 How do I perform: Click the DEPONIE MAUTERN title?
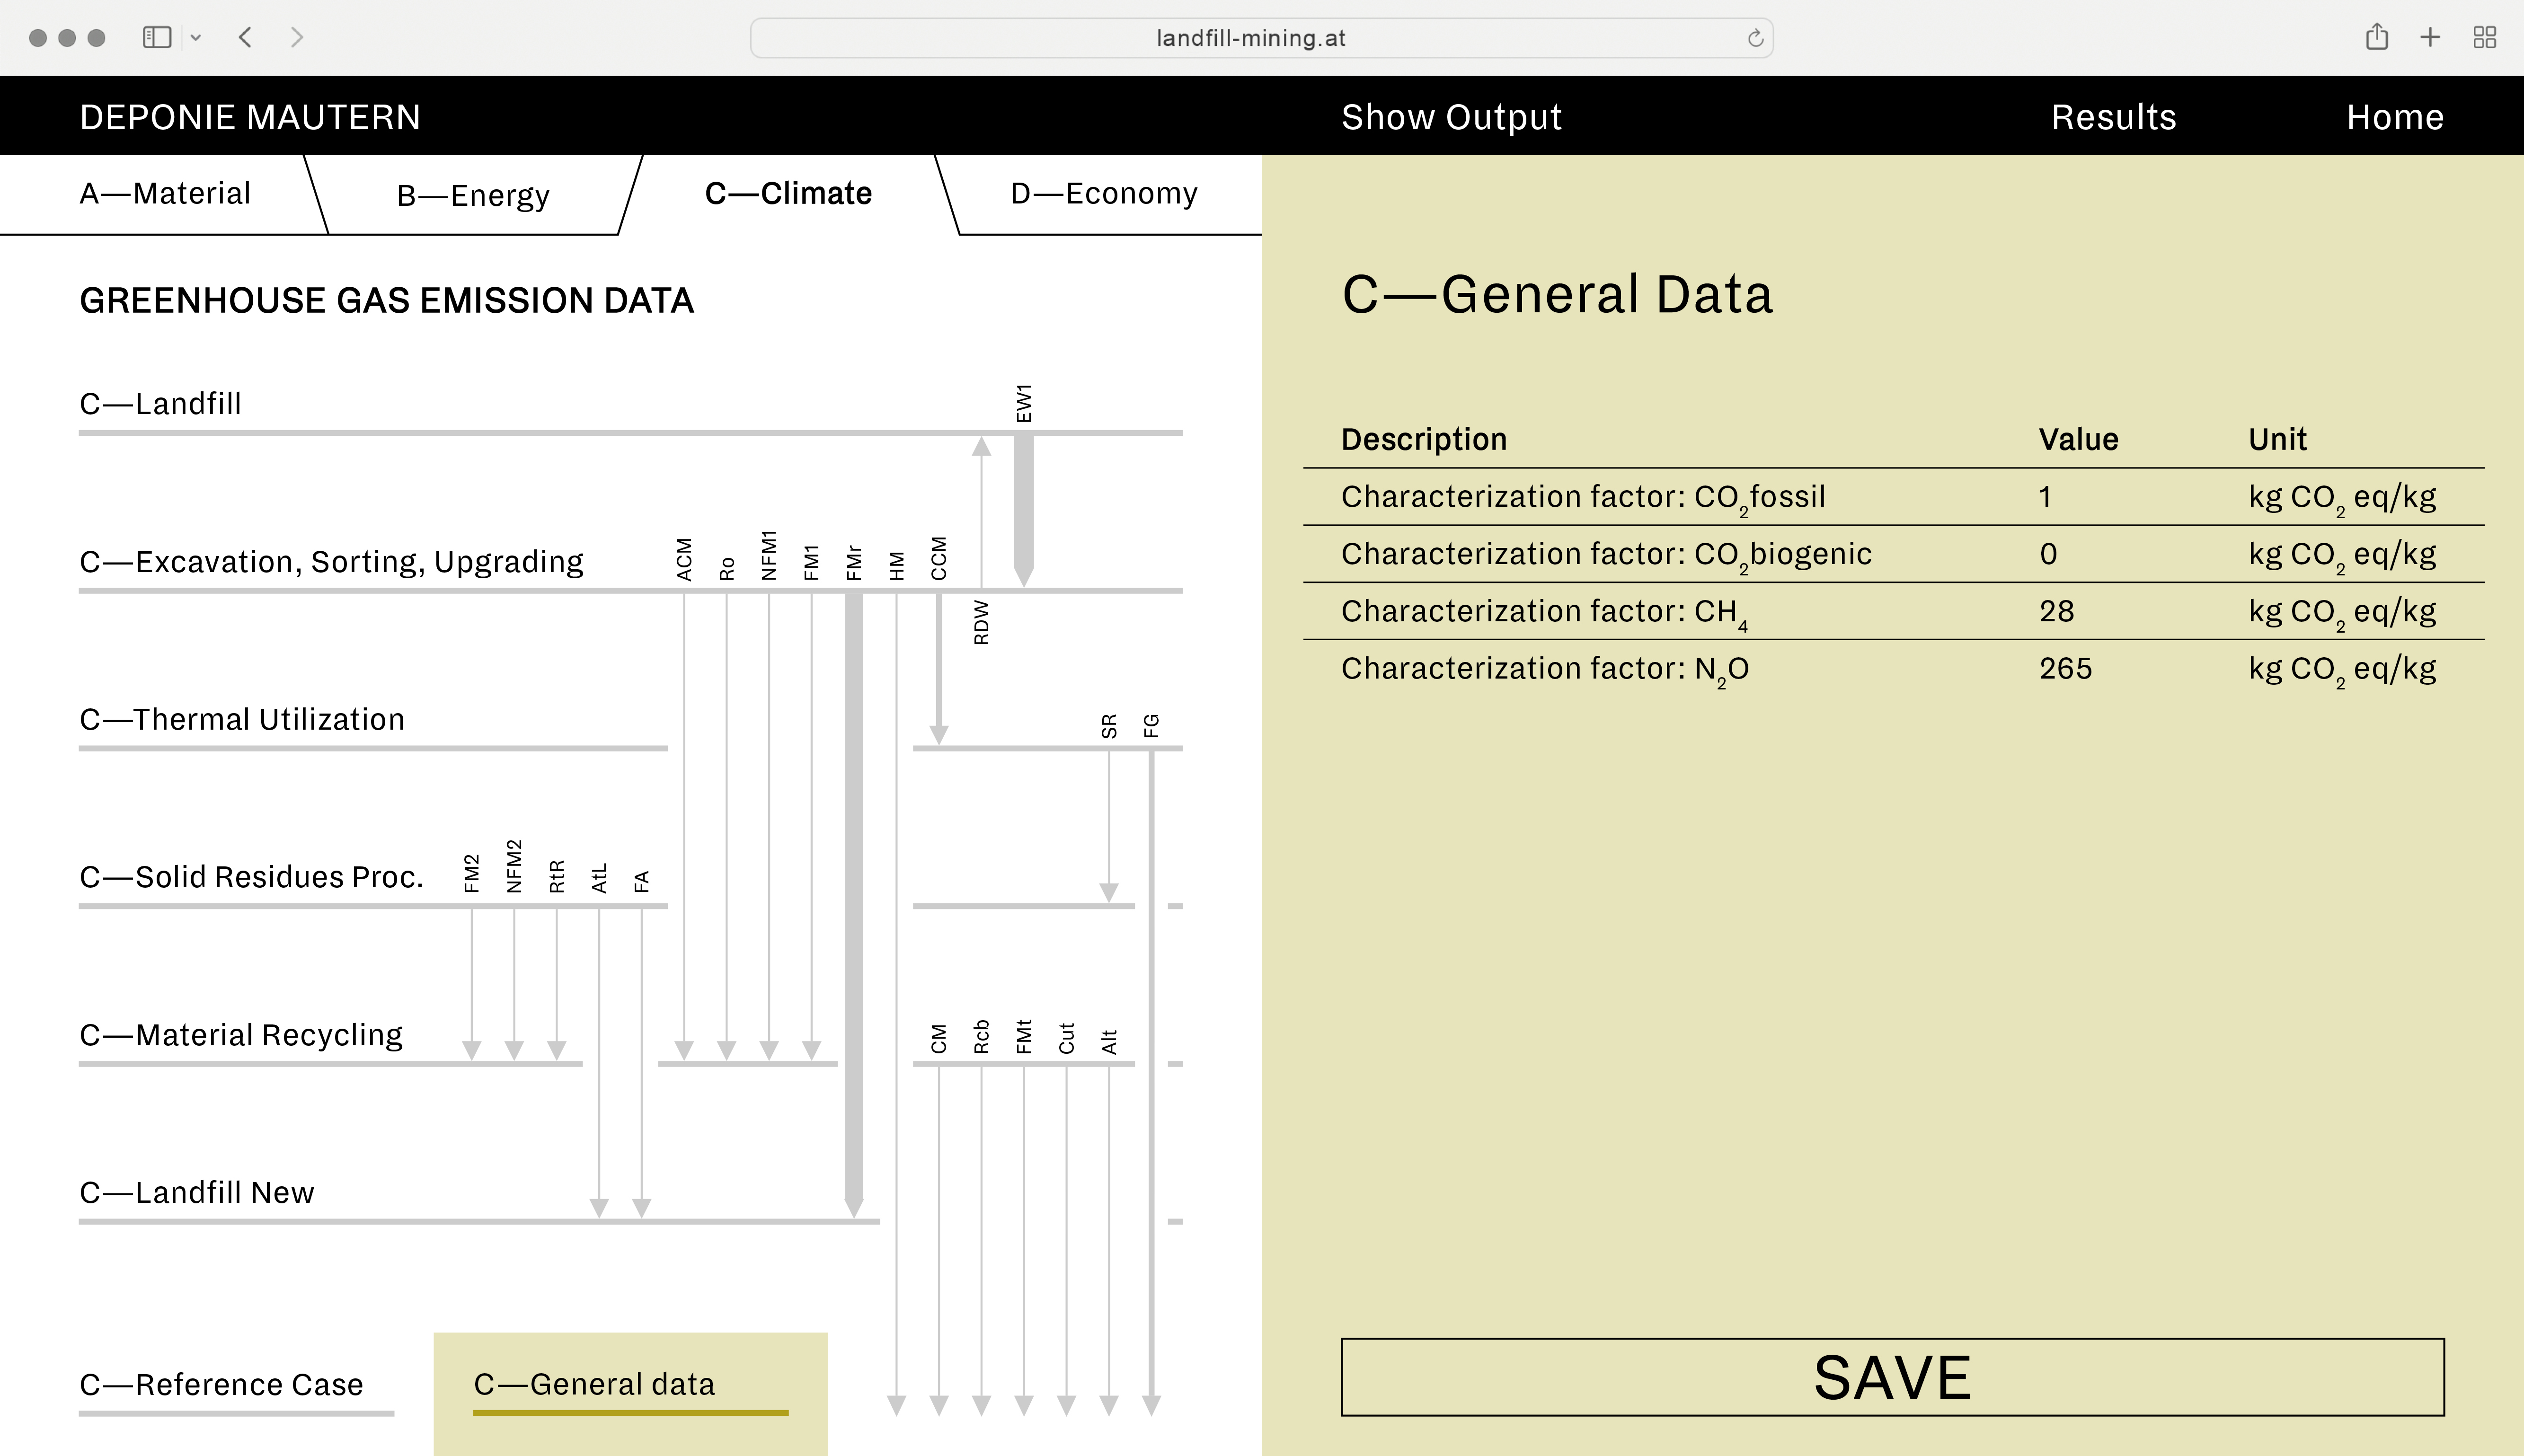pyautogui.click(x=250, y=117)
